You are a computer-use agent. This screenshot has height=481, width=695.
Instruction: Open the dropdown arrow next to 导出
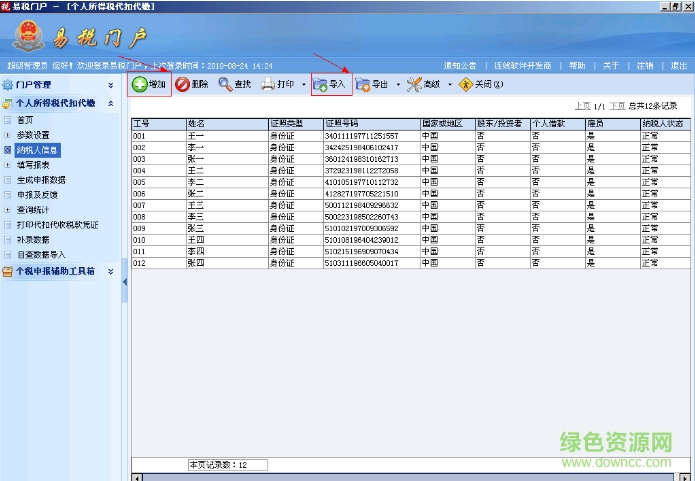pyautogui.click(x=398, y=85)
